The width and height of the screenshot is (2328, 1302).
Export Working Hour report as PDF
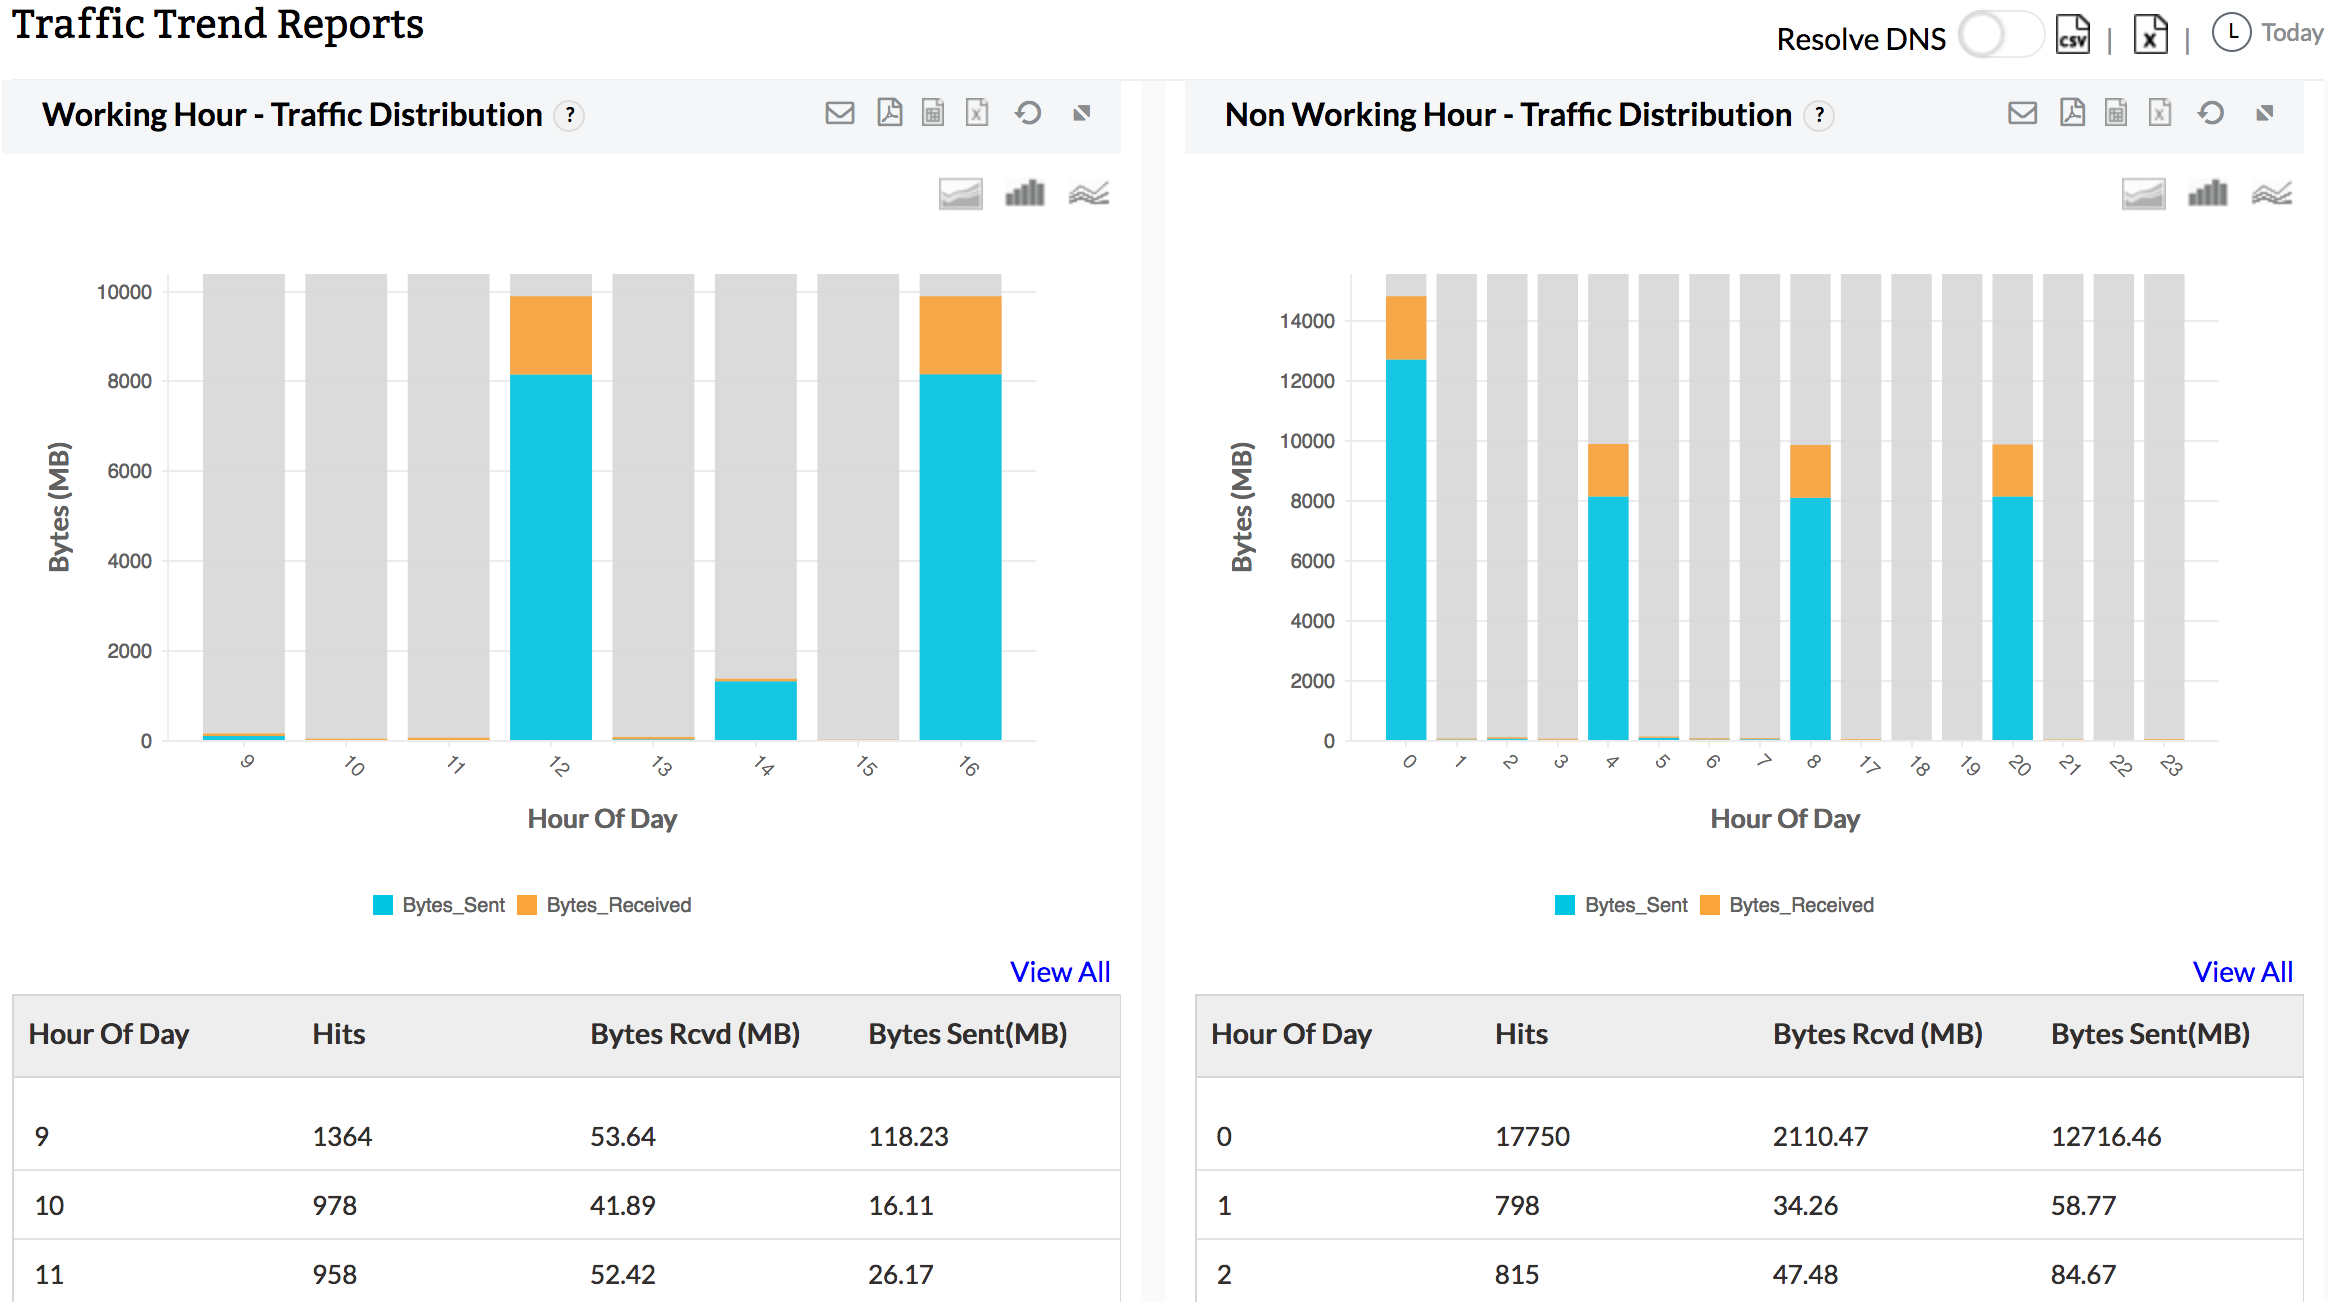889,113
